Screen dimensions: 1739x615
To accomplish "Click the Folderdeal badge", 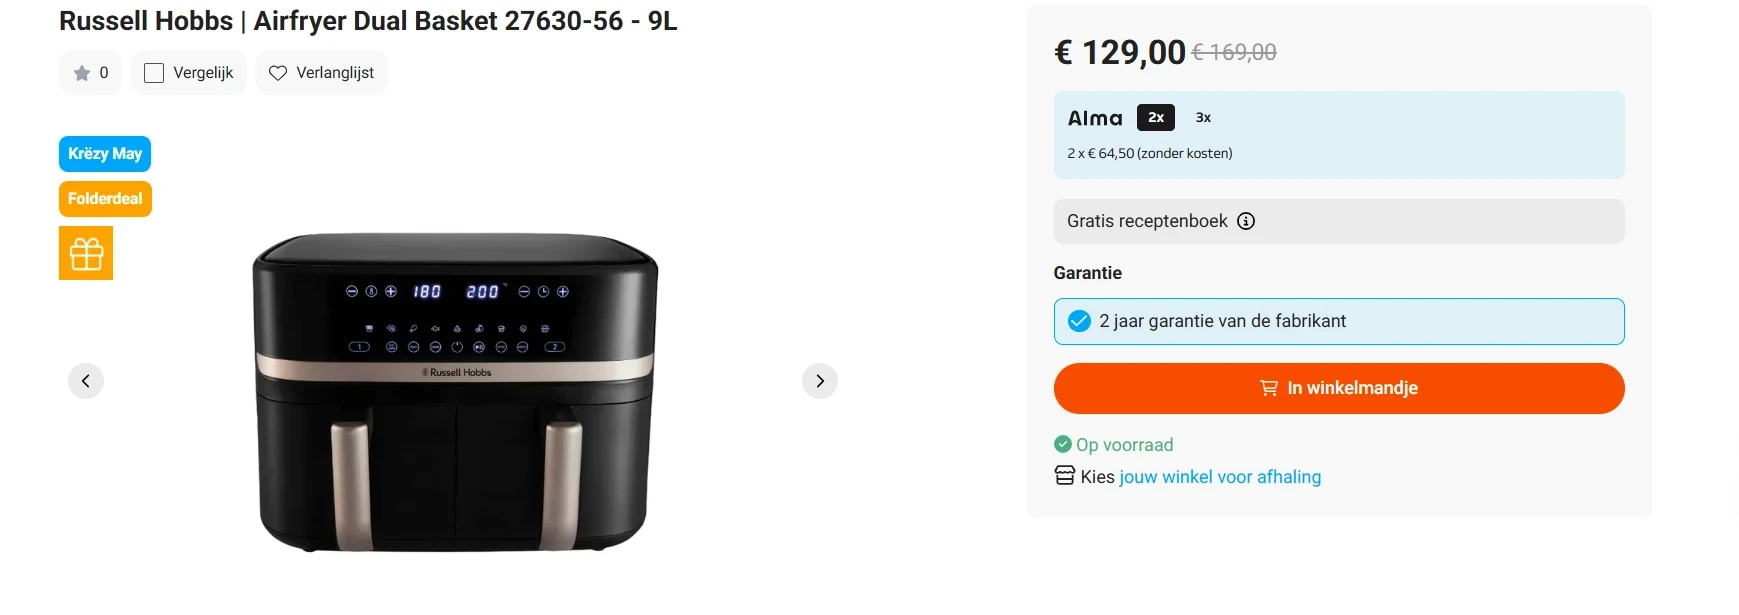I will [x=105, y=199].
